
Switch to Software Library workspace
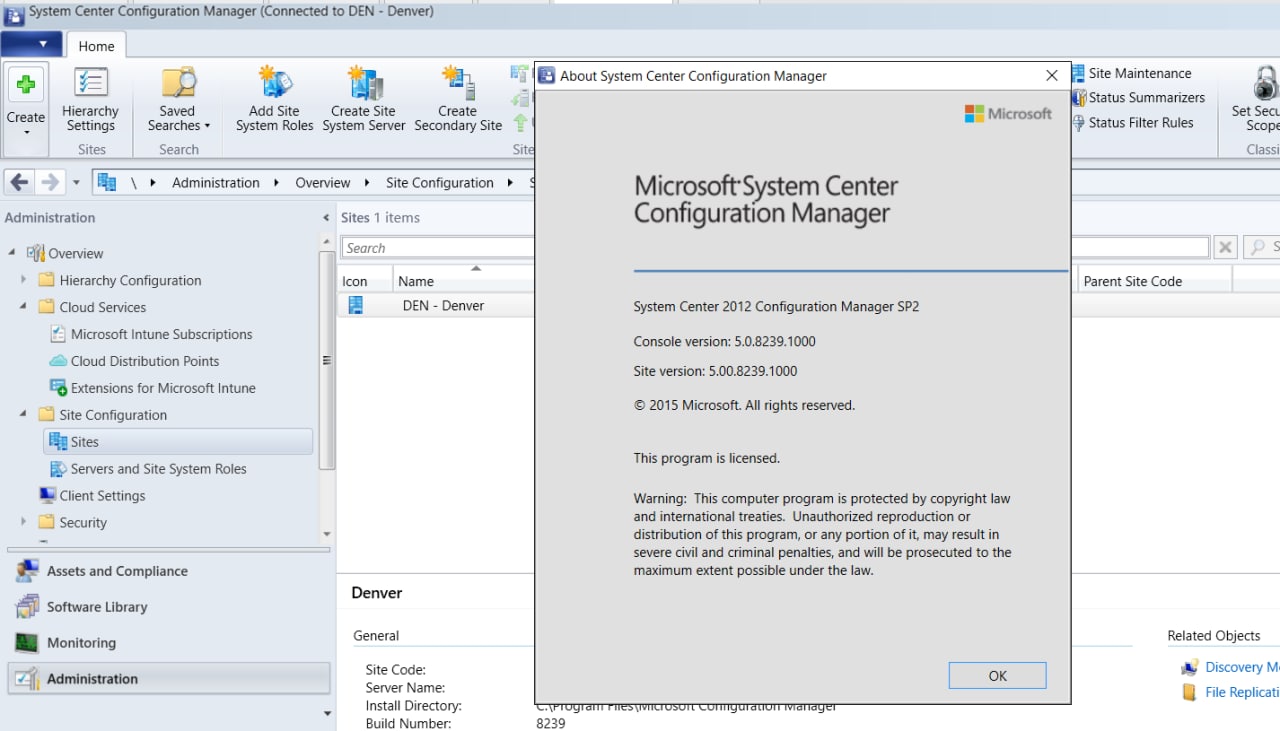168,607
